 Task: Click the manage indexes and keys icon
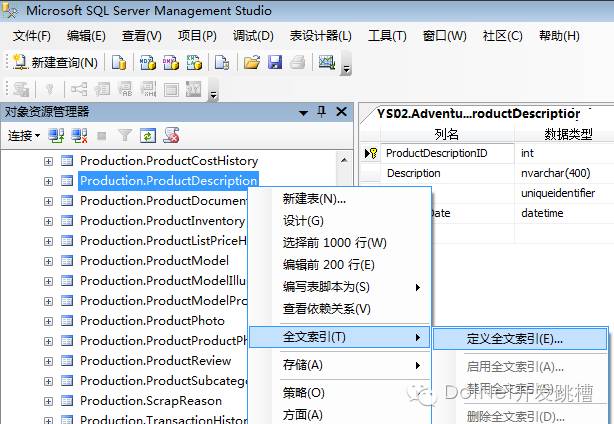coord(102,89)
